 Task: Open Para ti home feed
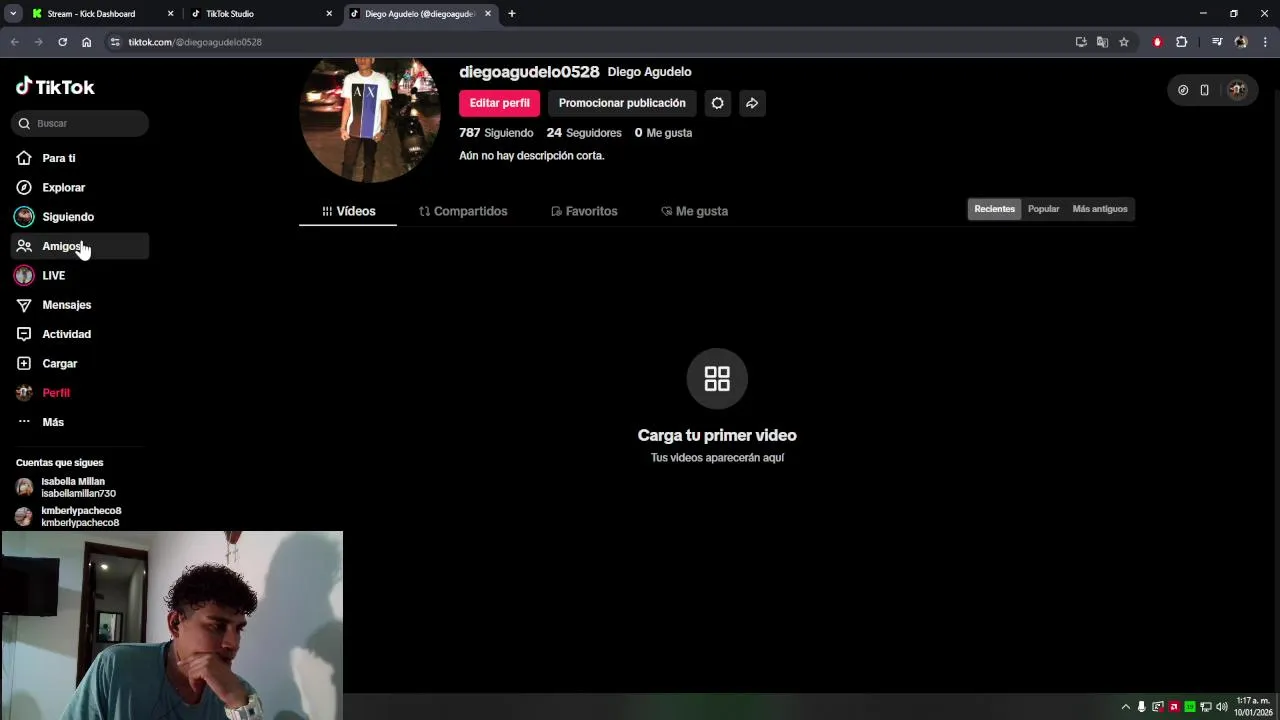pyautogui.click(x=80, y=158)
